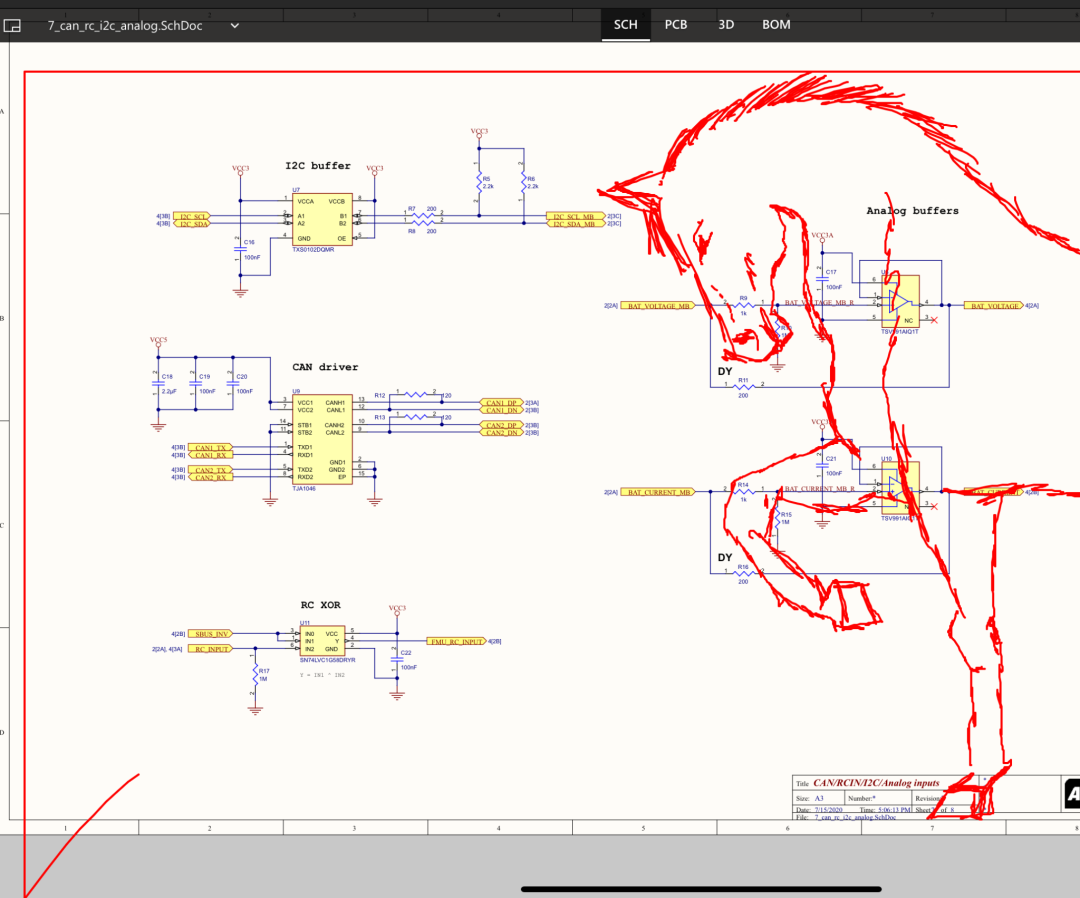The width and height of the screenshot is (1080, 898).
Task: Select the CAN1_DP port
Action: point(501,403)
